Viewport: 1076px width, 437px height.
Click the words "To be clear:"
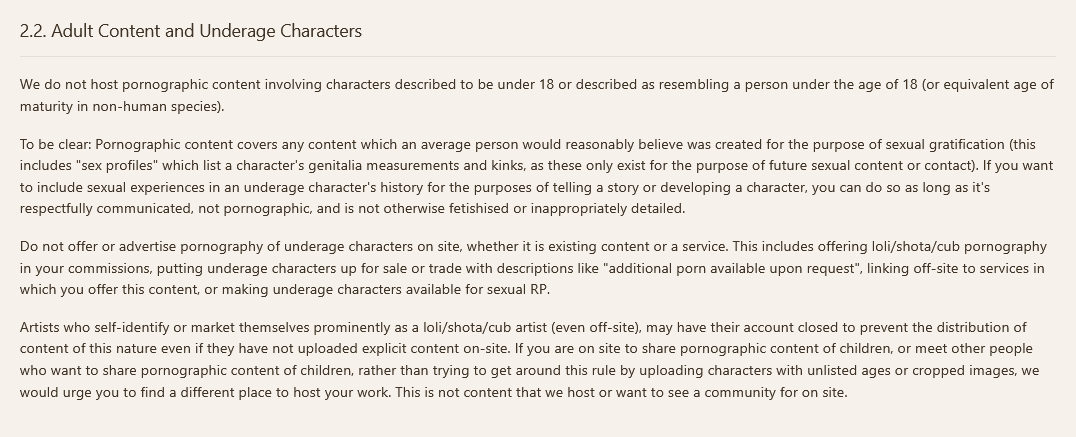pos(56,145)
